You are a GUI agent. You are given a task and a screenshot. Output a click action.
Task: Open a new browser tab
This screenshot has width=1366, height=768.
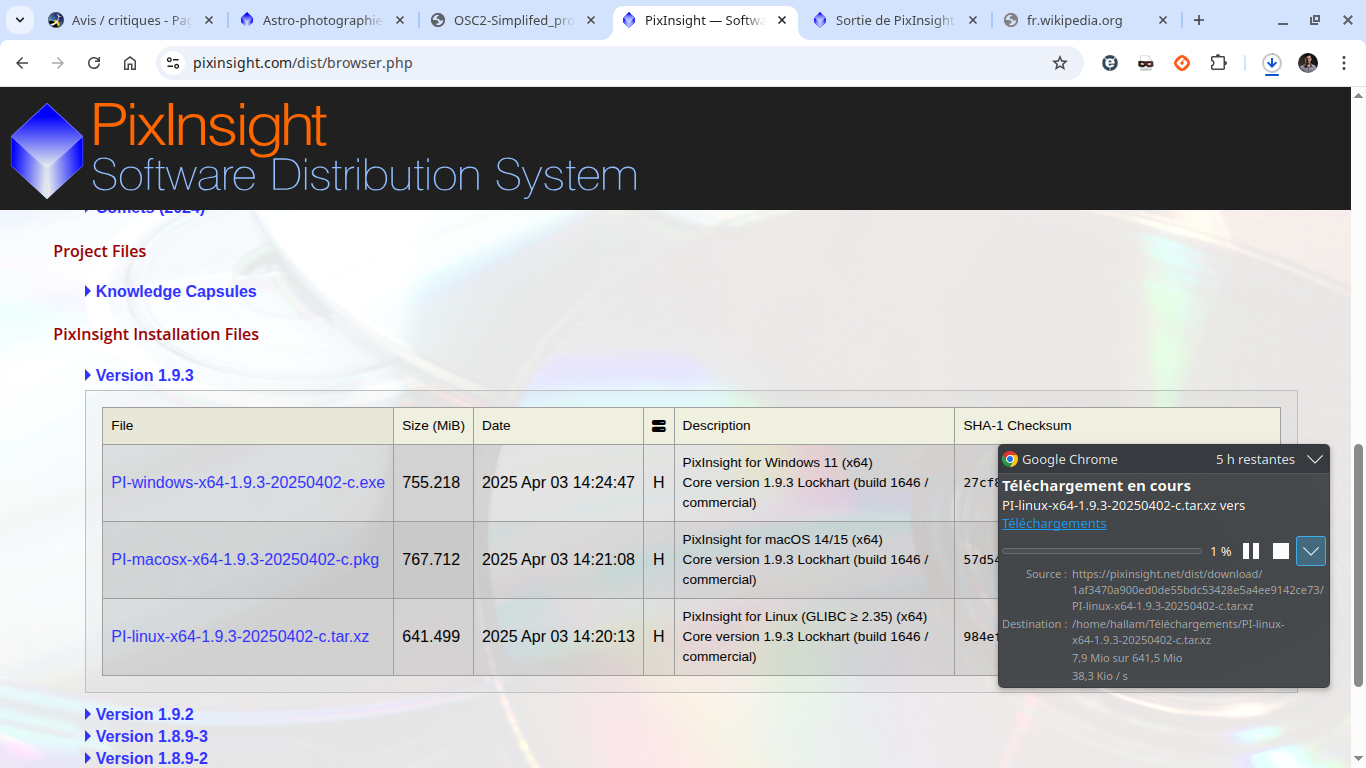[x=1199, y=20]
